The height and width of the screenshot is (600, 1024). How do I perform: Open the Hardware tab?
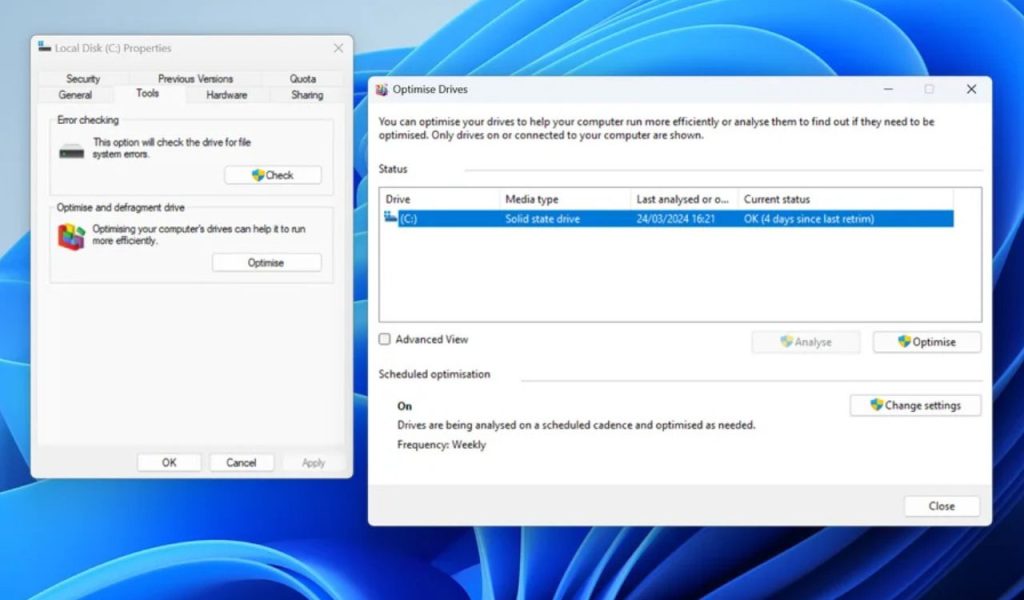(x=227, y=95)
